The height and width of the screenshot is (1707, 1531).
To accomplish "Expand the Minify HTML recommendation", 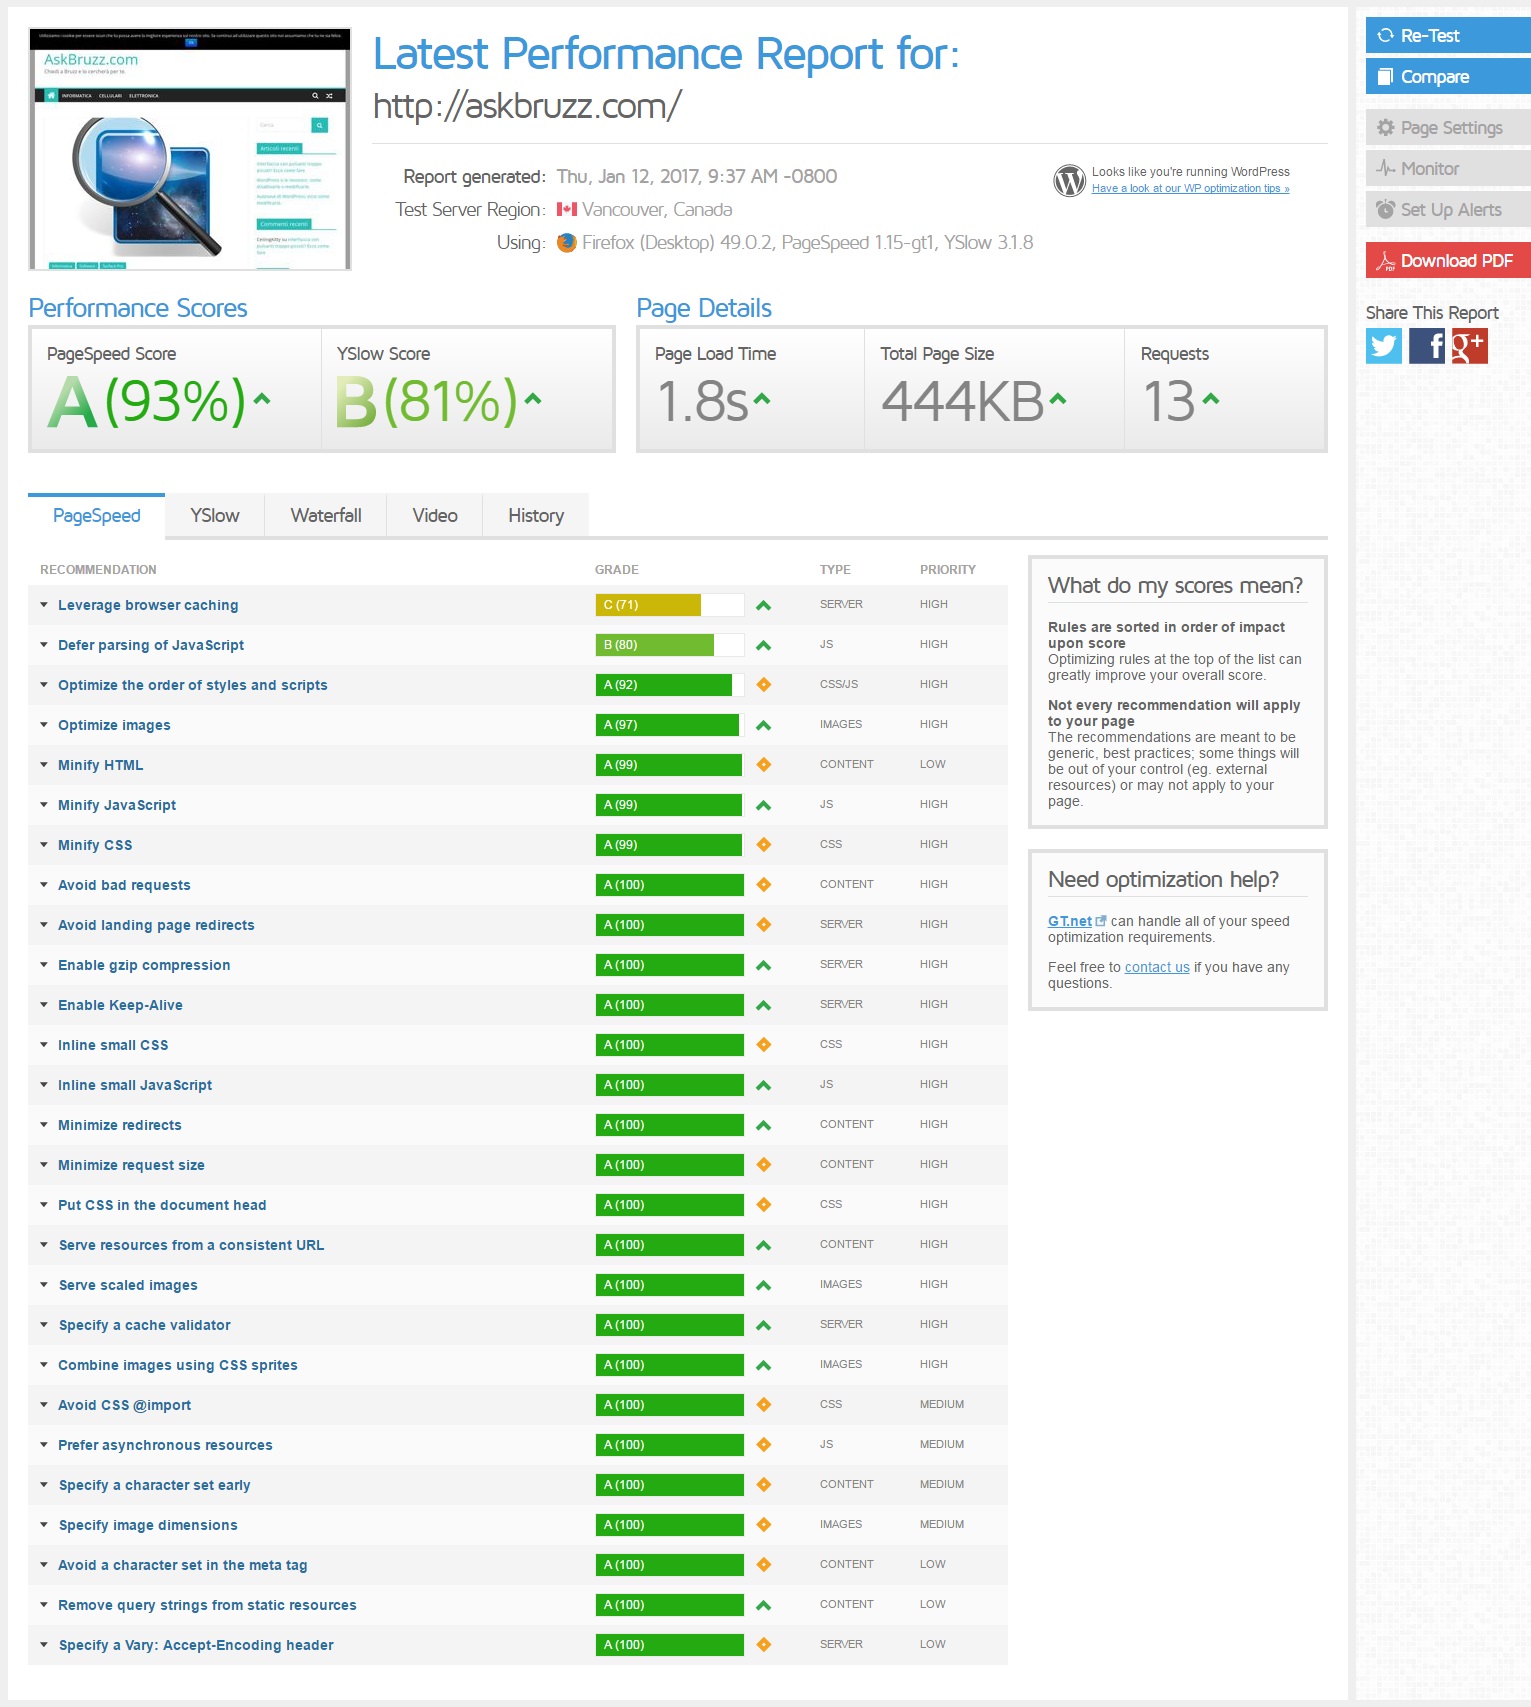I will click(x=44, y=765).
